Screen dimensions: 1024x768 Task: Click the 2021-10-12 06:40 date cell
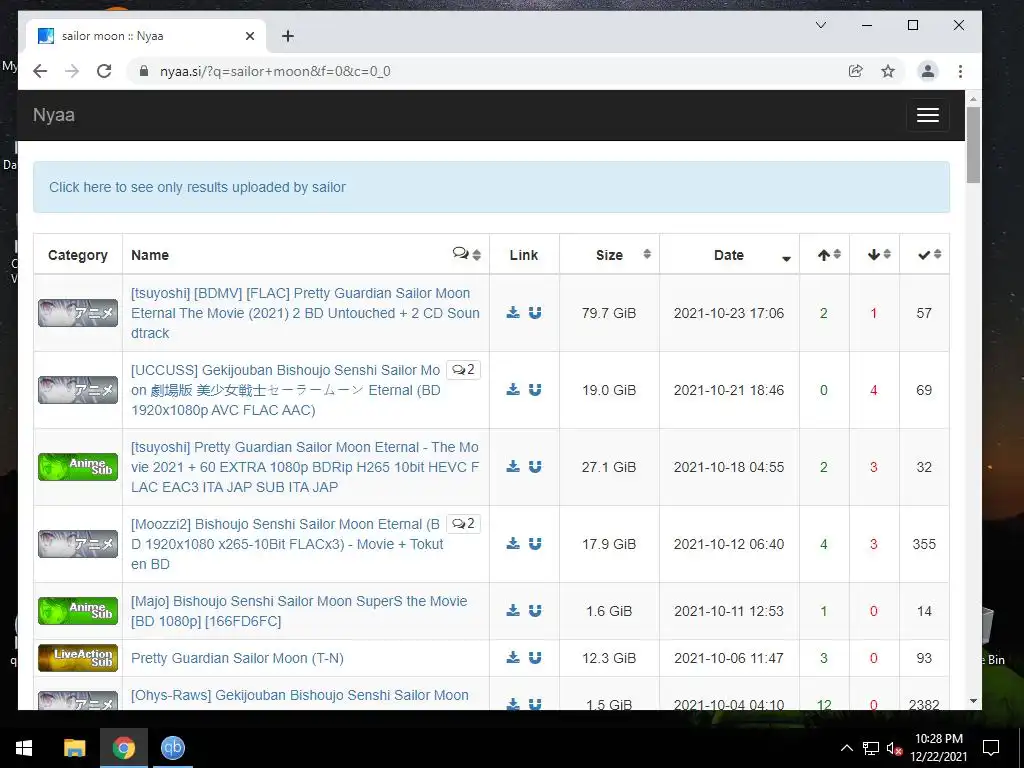coord(729,544)
